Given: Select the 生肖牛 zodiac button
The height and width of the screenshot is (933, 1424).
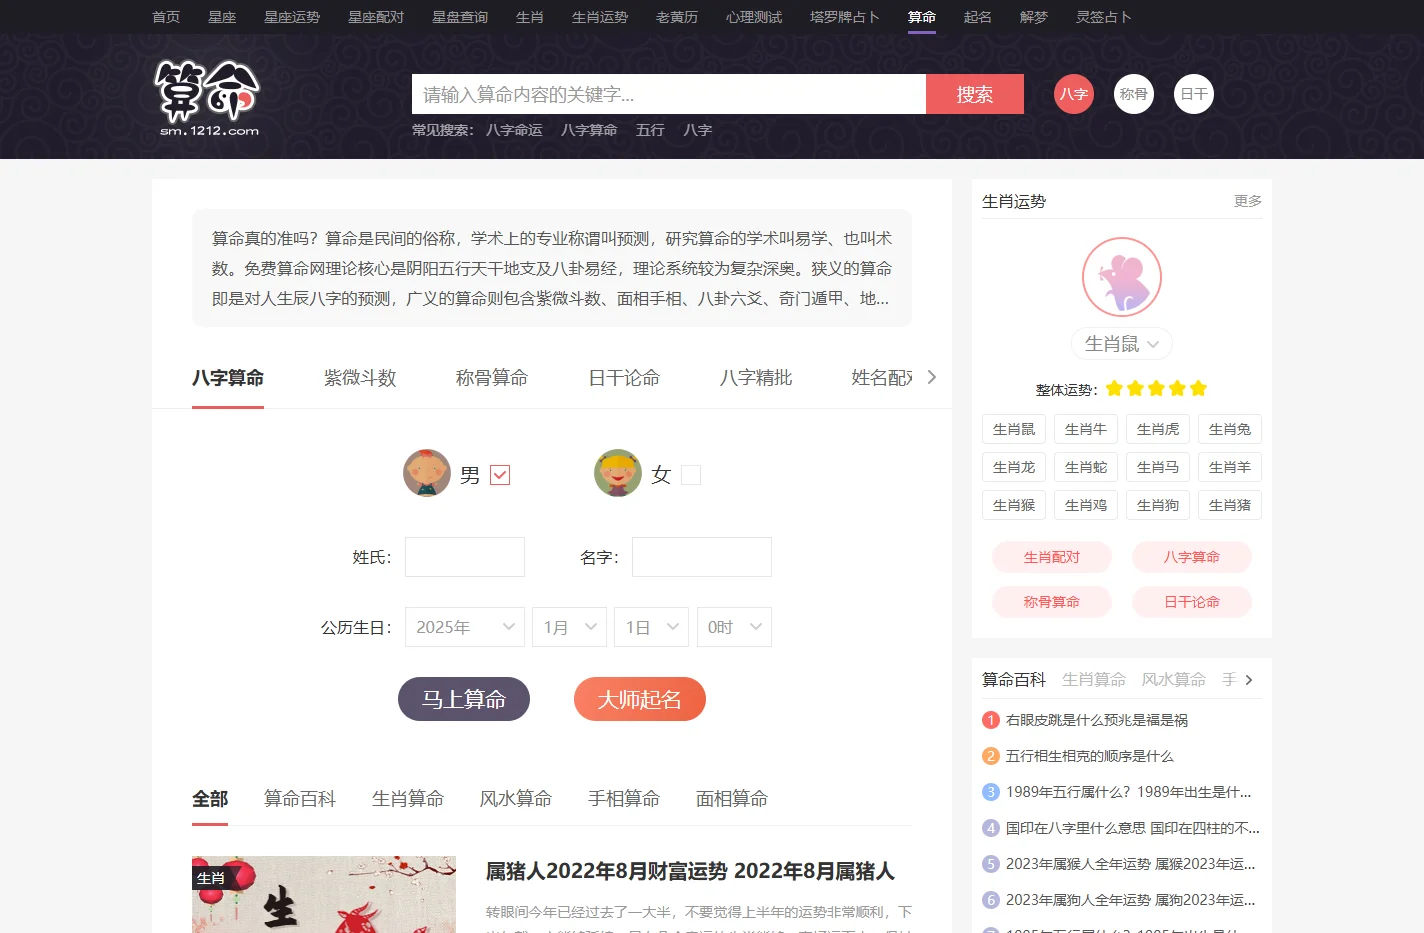Looking at the screenshot, I should click(1086, 429).
